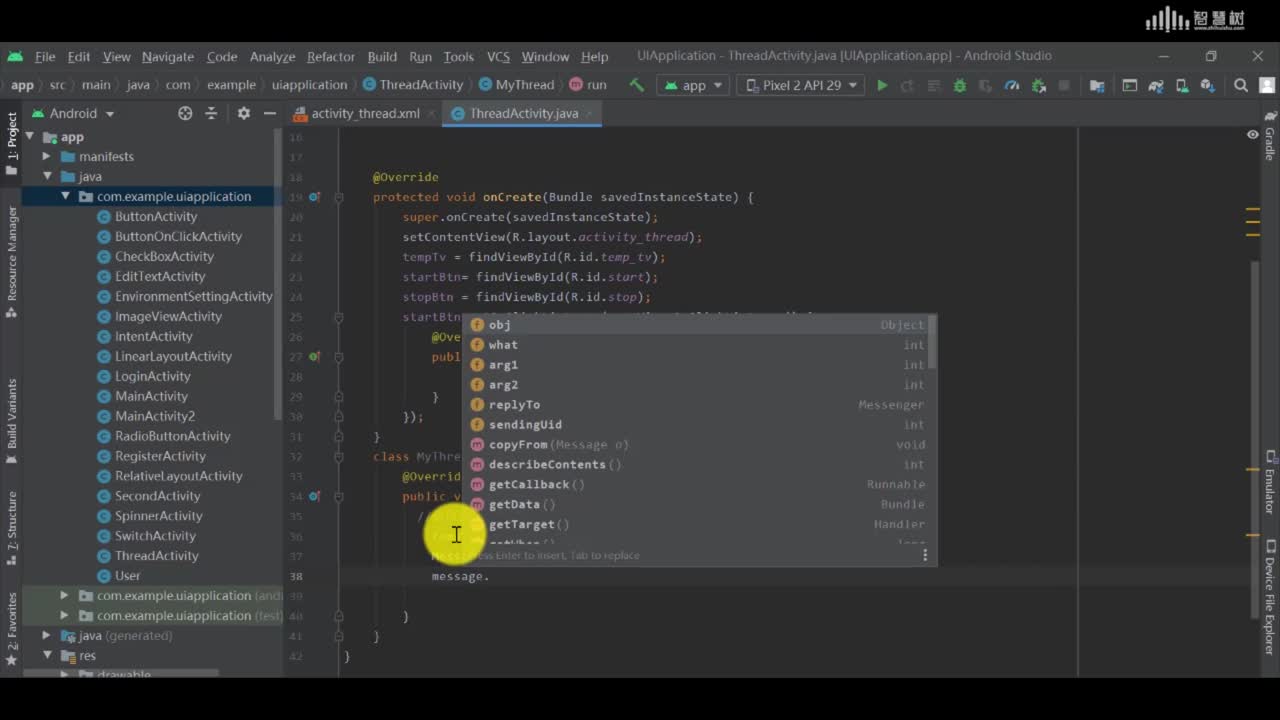
Task: Expand the java (generated) folder
Action: tap(46, 636)
